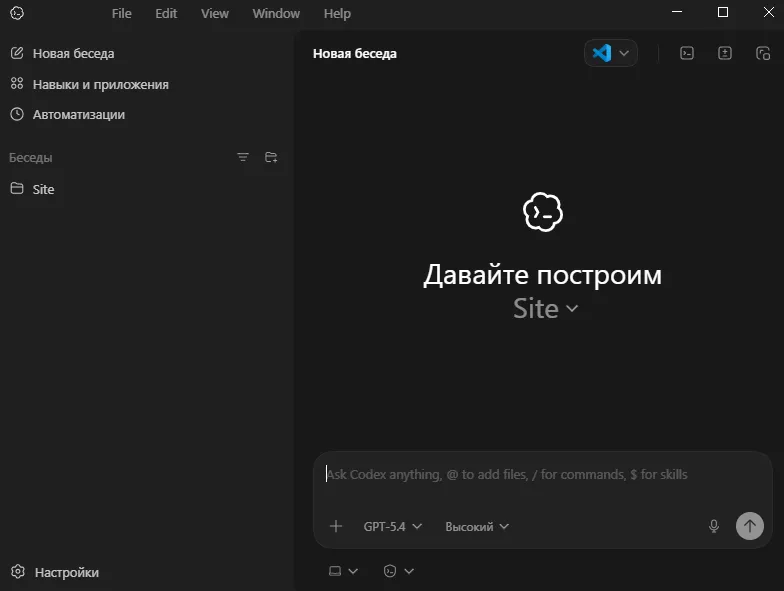The image size is (784, 591).
Task: Open the Edit menu
Action: [x=166, y=14]
